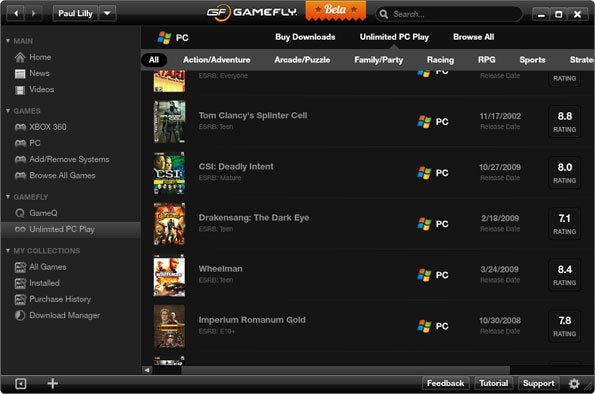Click the search magnifier icon
The image size is (595, 394).
(384, 14)
